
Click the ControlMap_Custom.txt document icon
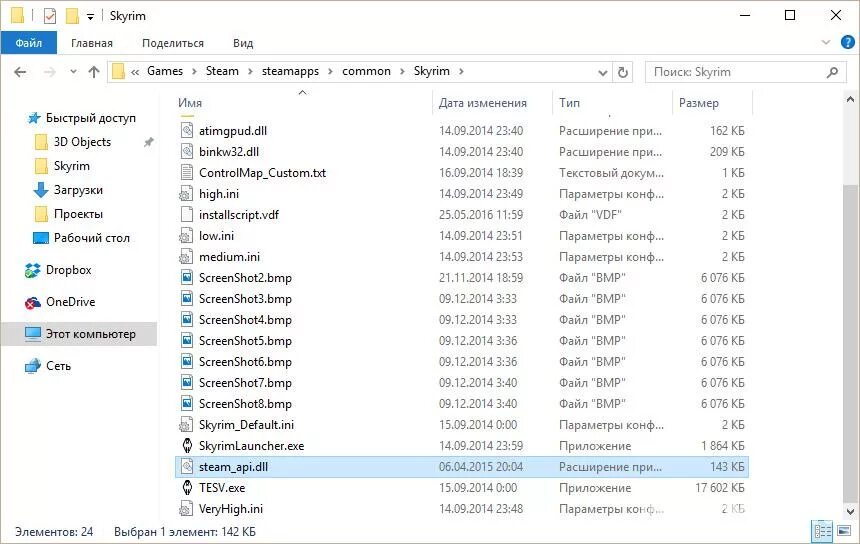[x=187, y=172]
